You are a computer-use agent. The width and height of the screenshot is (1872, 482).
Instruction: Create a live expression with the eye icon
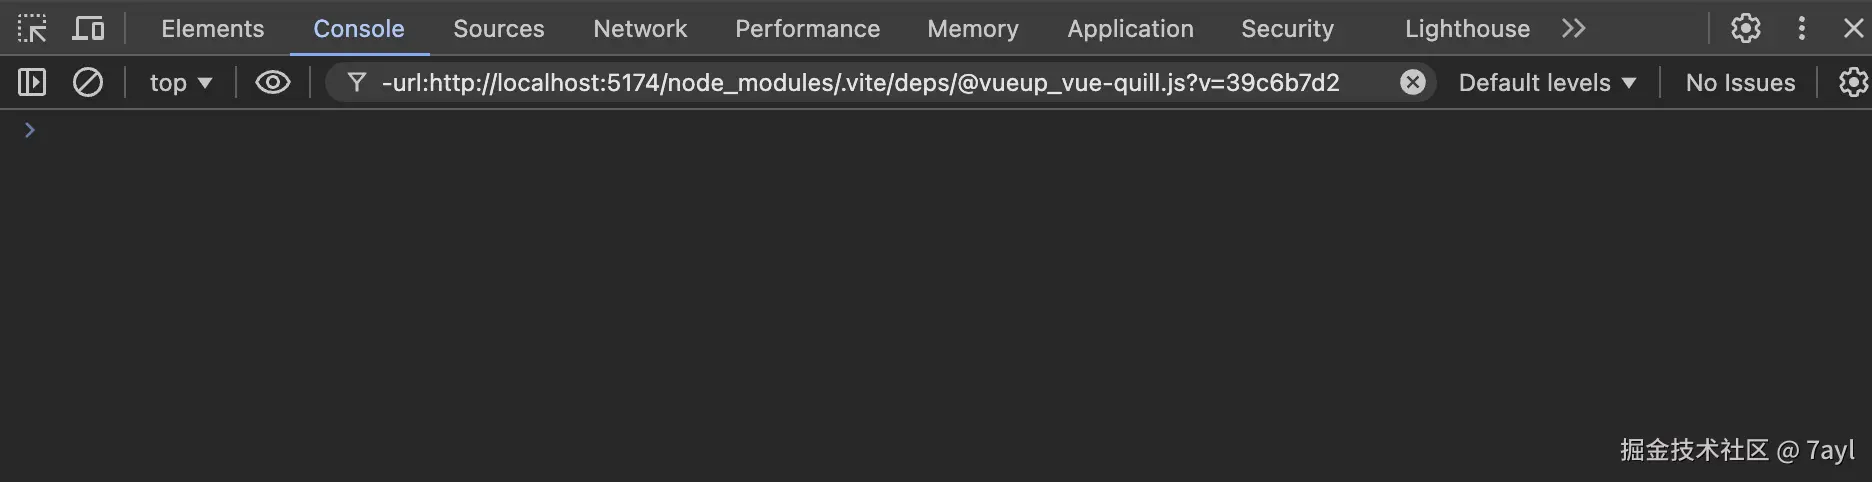click(272, 82)
